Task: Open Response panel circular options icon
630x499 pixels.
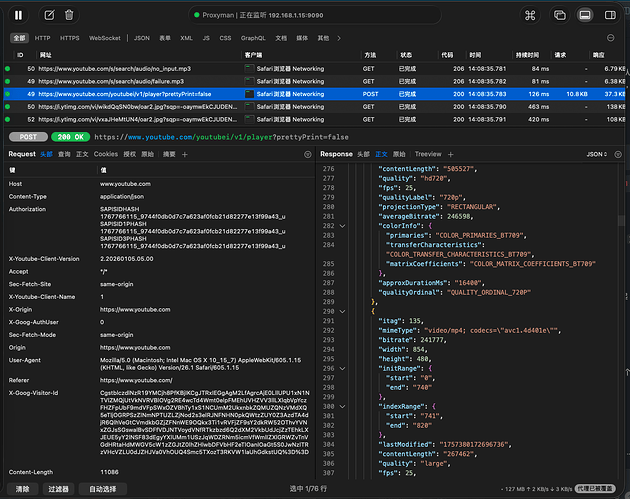Action: click(x=618, y=154)
